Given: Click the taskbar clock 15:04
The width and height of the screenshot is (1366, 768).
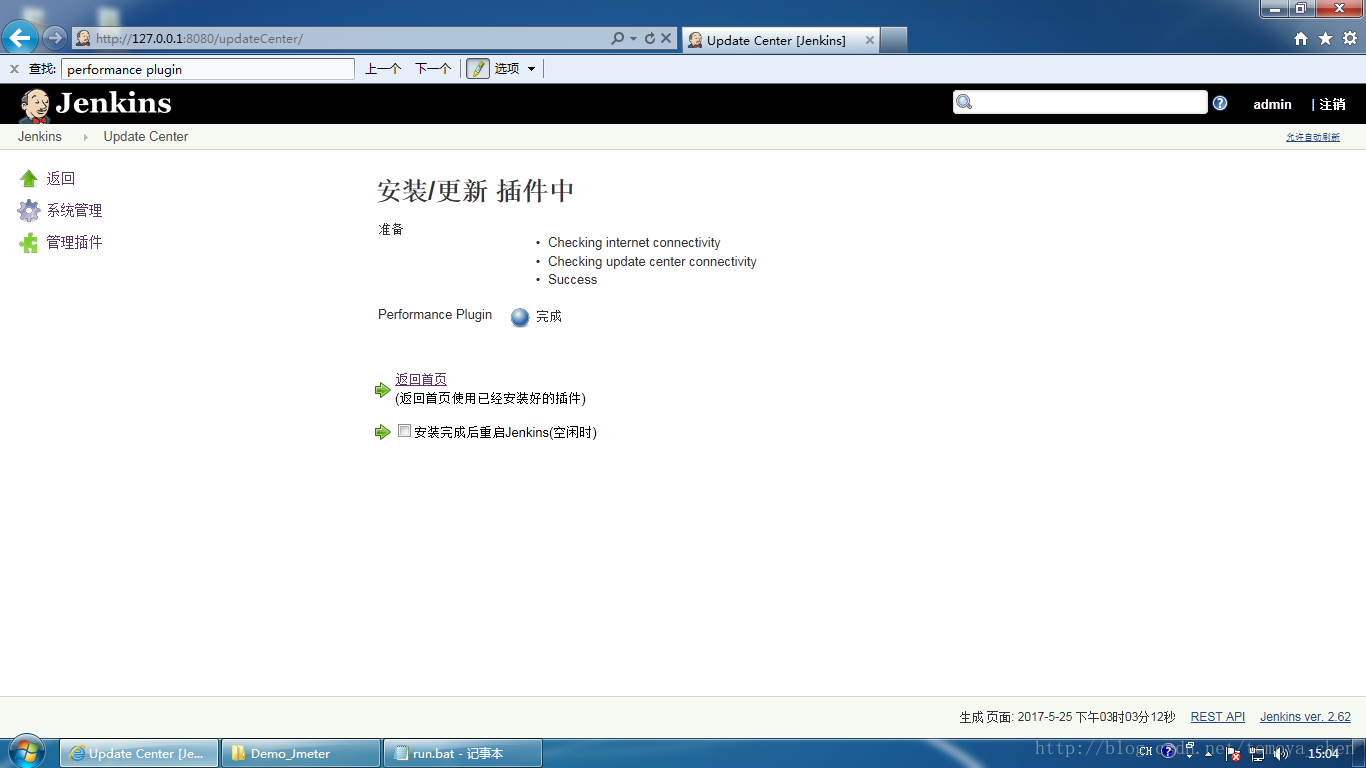Looking at the screenshot, I should click(1323, 754).
